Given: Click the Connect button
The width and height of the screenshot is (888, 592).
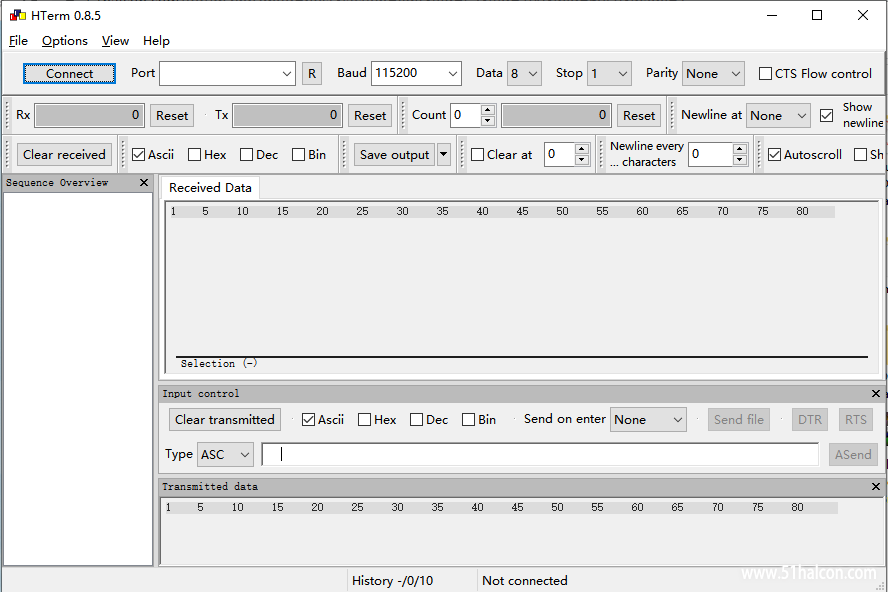Looking at the screenshot, I should (x=69, y=74).
